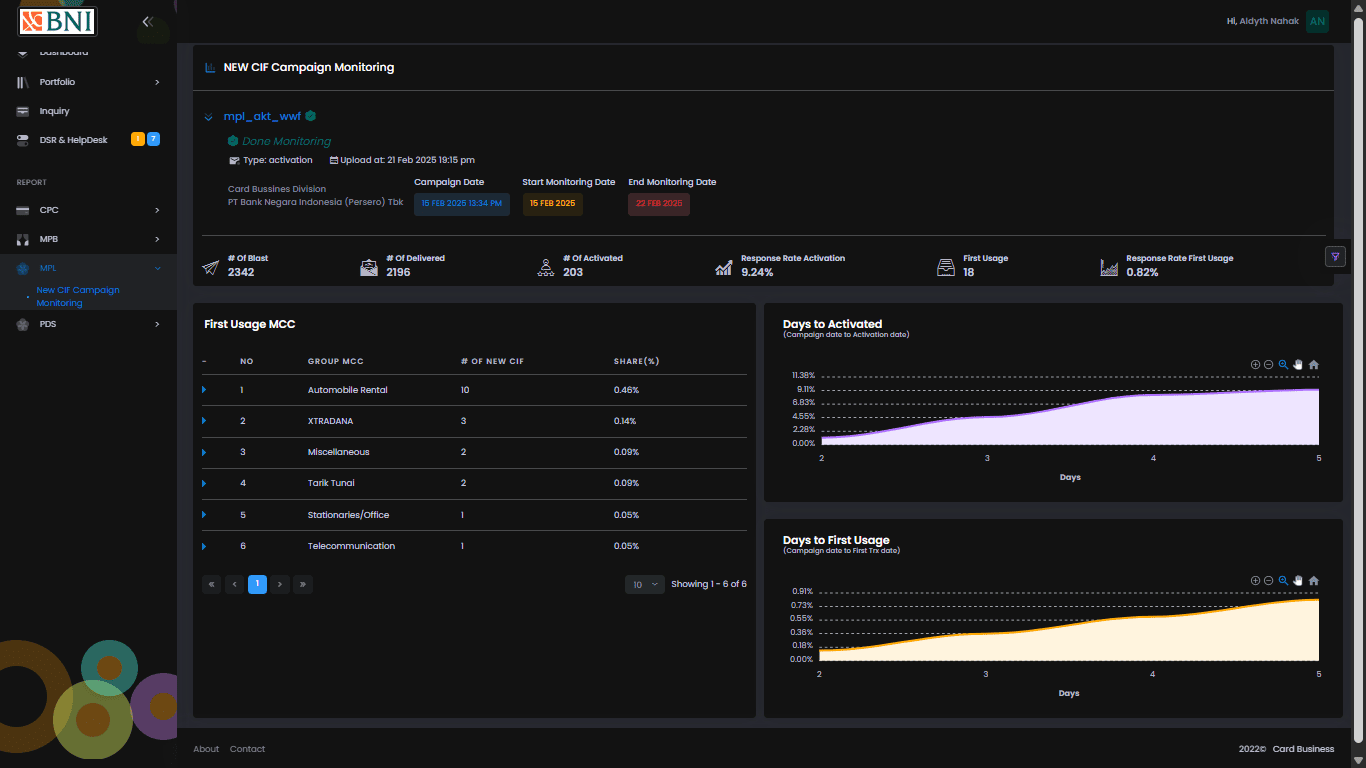The image size is (1366, 768).
Task: Click the Response Rate First Usage icon
Action: click(1109, 267)
